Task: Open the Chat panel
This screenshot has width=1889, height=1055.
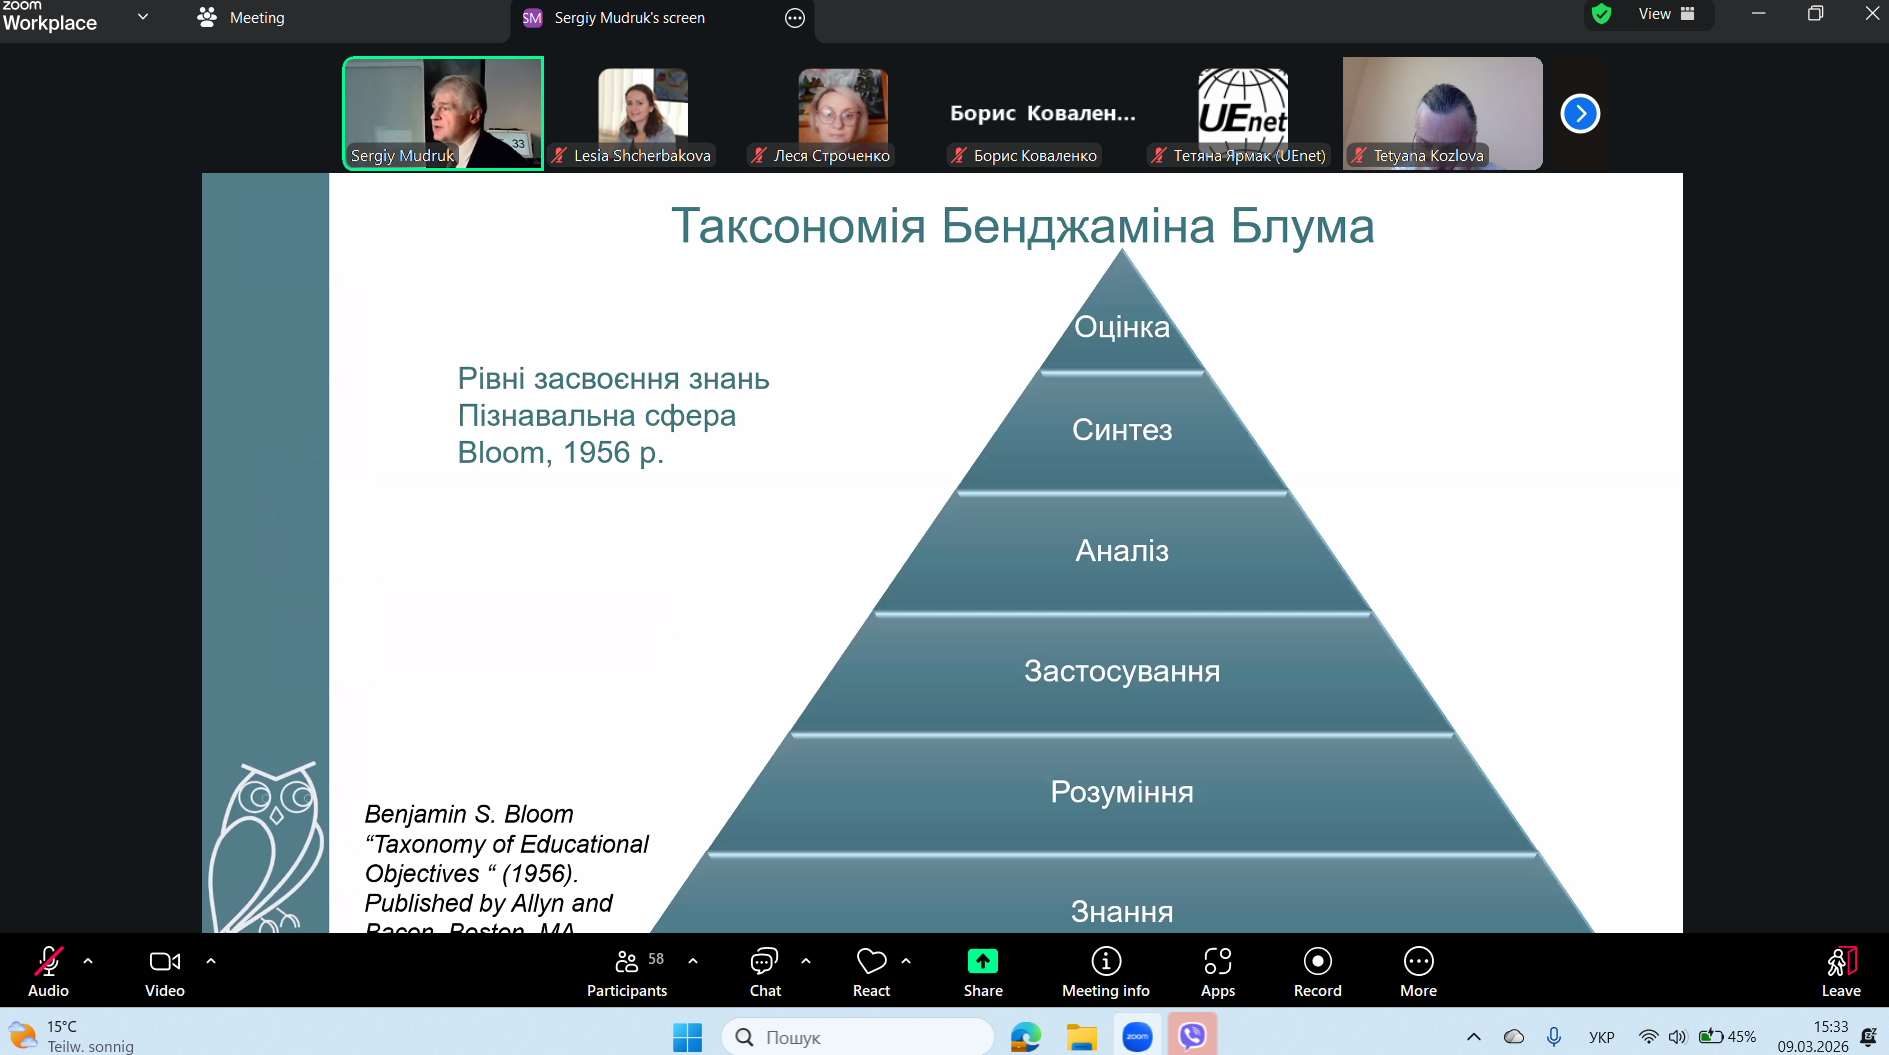Action: tap(765, 972)
